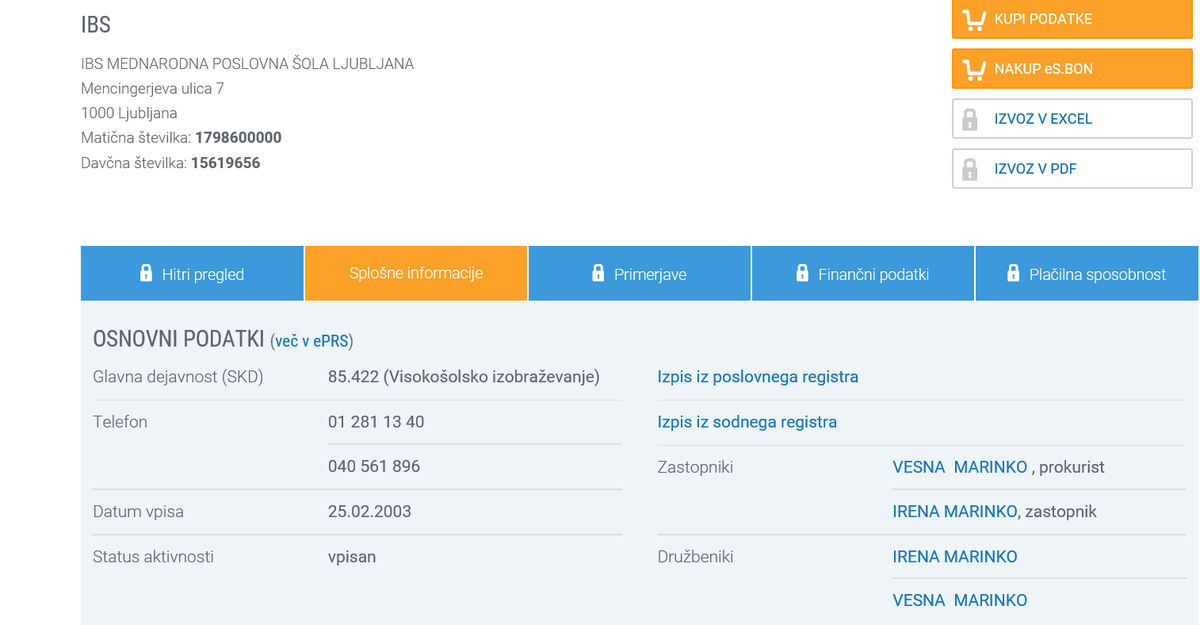Screen dimensions: 1200x625
Task: Click '85.422 (Visokošolsko izobraževanje)' value
Action: coord(464,377)
